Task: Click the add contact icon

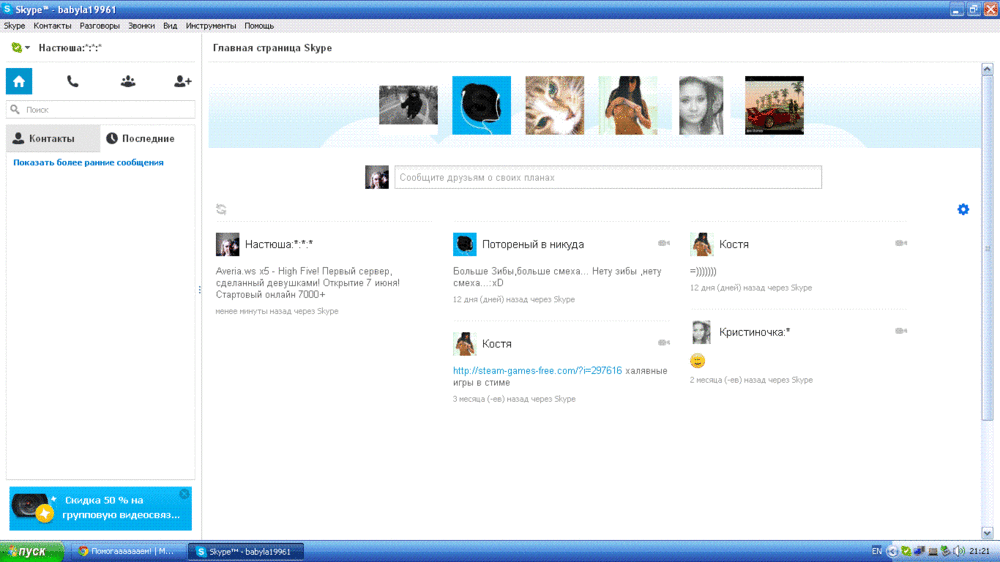Action: tap(182, 82)
